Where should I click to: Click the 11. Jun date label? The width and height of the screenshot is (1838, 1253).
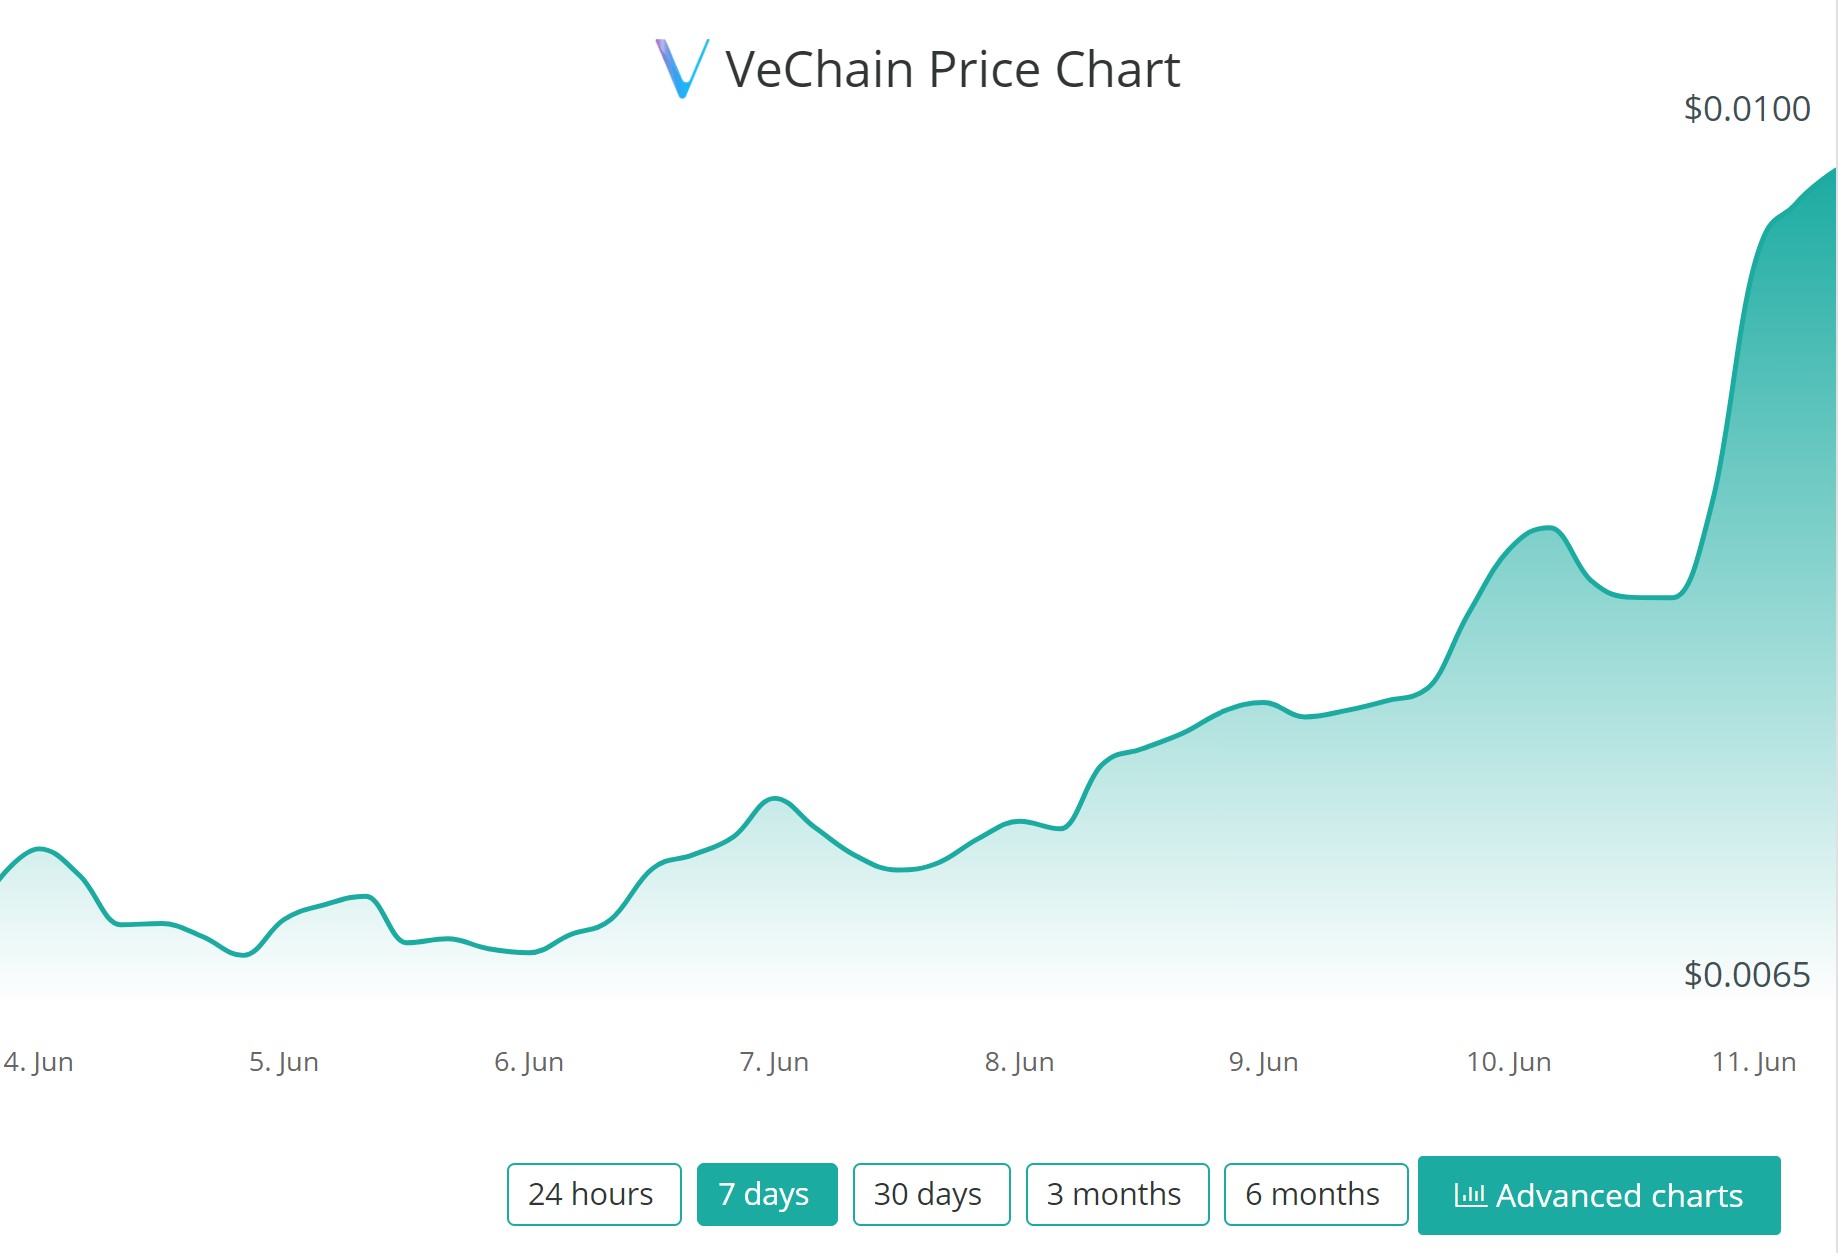click(x=1754, y=1062)
